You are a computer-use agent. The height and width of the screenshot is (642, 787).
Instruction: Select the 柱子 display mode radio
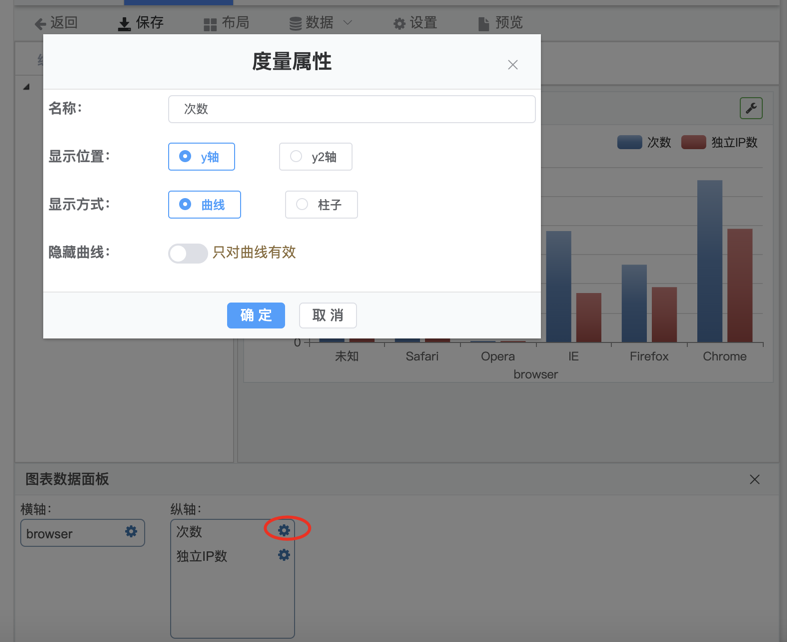point(321,204)
